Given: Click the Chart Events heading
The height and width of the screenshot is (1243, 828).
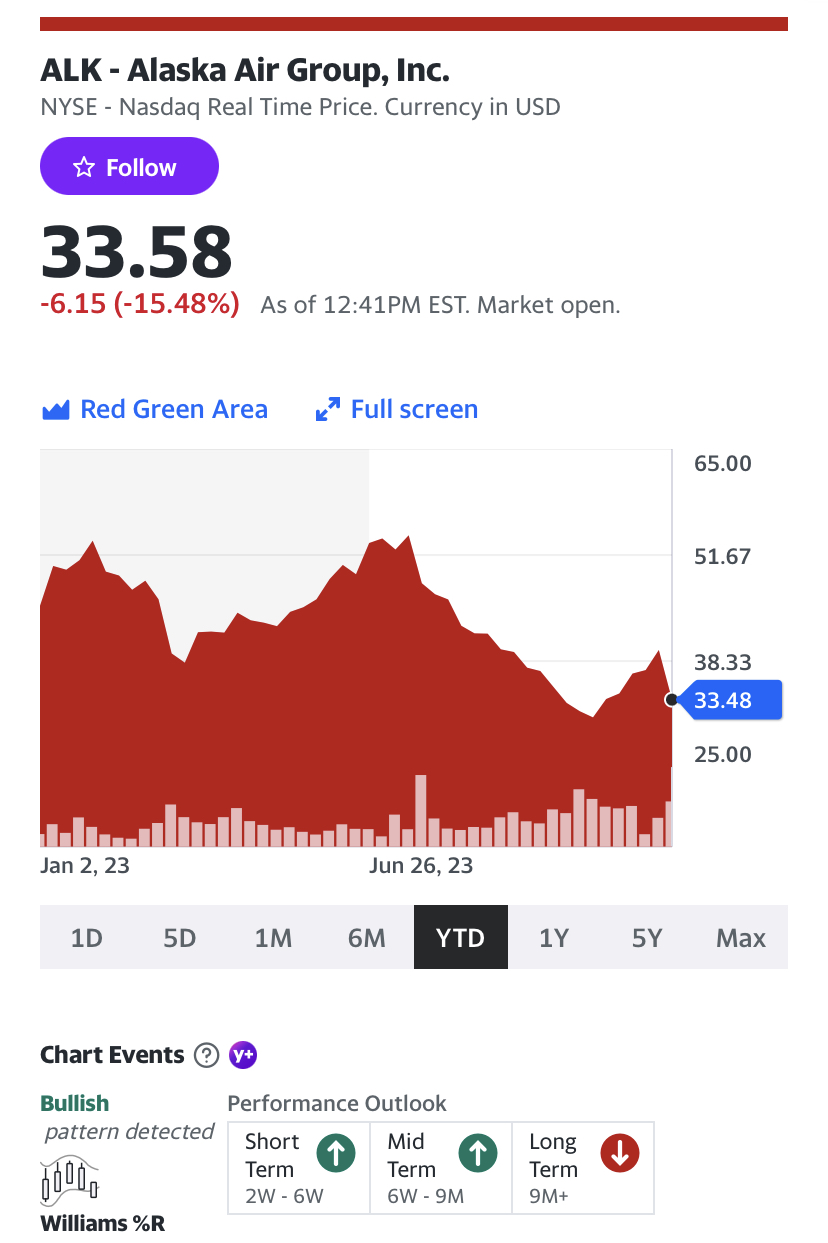Looking at the screenshot, I should [x=112, y=1055].
